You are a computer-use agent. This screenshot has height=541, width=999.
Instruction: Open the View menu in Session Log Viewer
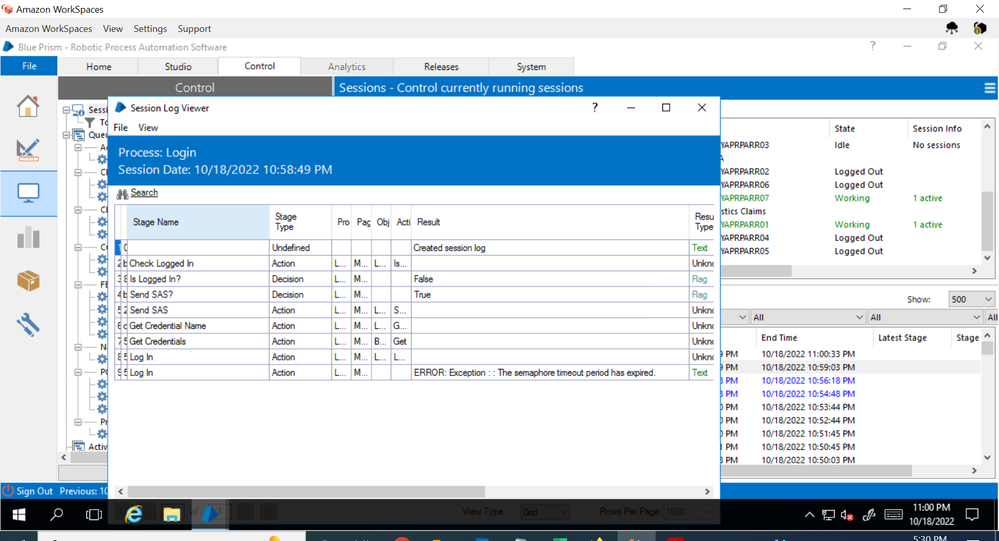tap(148, 128)
